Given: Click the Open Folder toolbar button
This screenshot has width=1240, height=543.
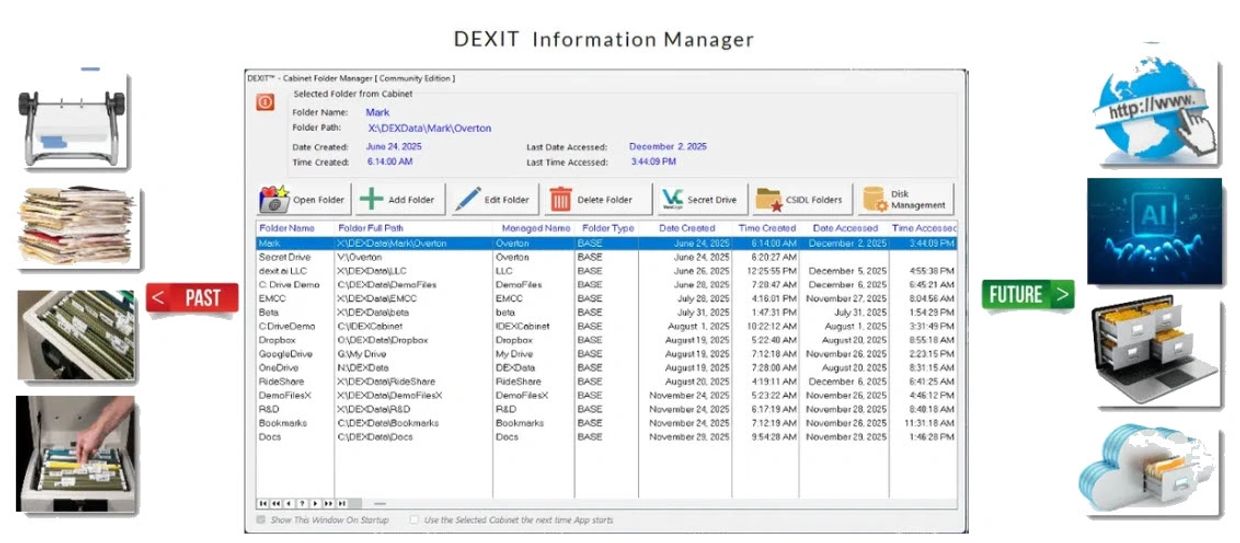Looking at the screenshot, I should [303, 199].
